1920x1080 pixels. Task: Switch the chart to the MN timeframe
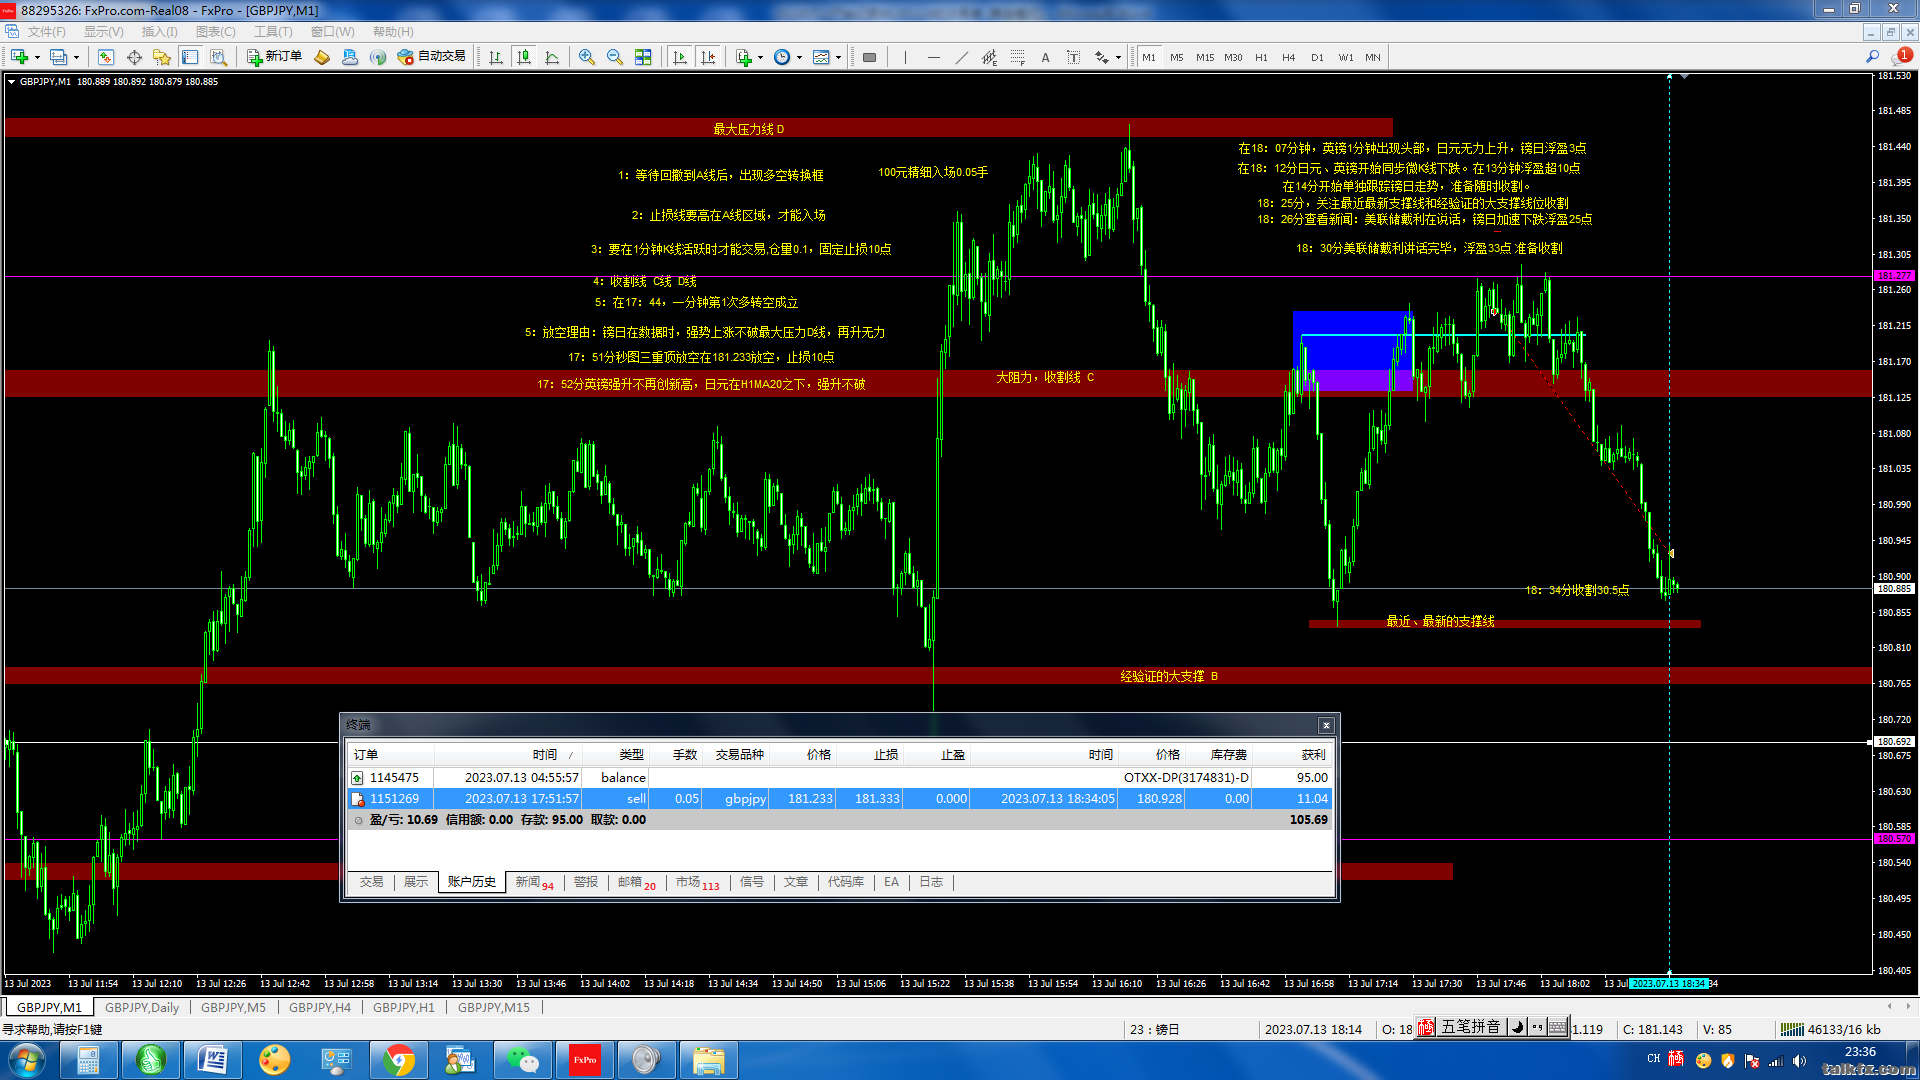pyautogui.click(x=1373, y=57)
